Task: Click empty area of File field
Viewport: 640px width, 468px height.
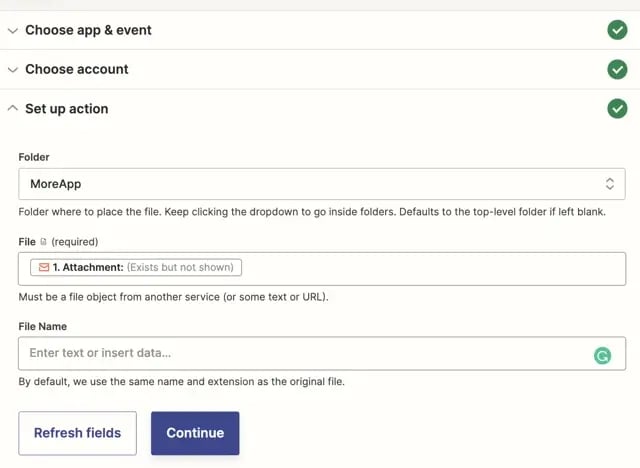Action: [x=430, y=268]
